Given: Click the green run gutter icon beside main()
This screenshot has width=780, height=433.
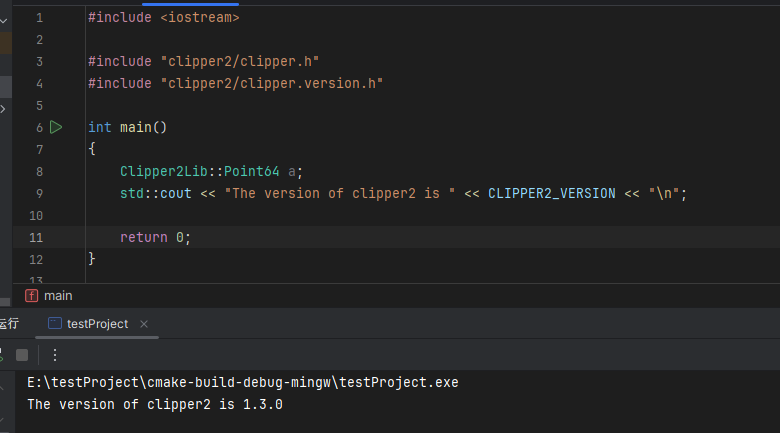Looking at the screenshot, I should [56, 127].
